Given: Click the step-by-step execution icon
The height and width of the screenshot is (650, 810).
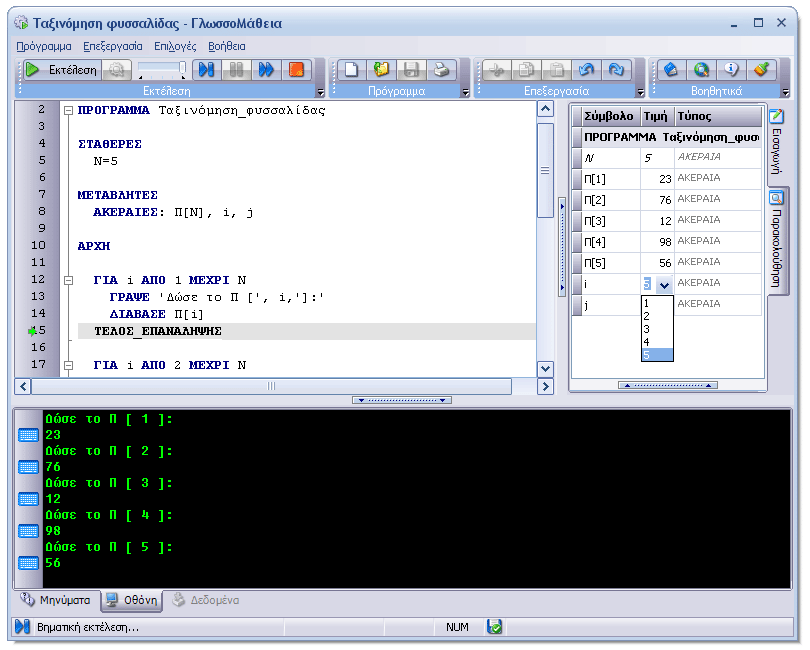Looking at the screenshot, I should pyautogui.click(x=207, y=70).
